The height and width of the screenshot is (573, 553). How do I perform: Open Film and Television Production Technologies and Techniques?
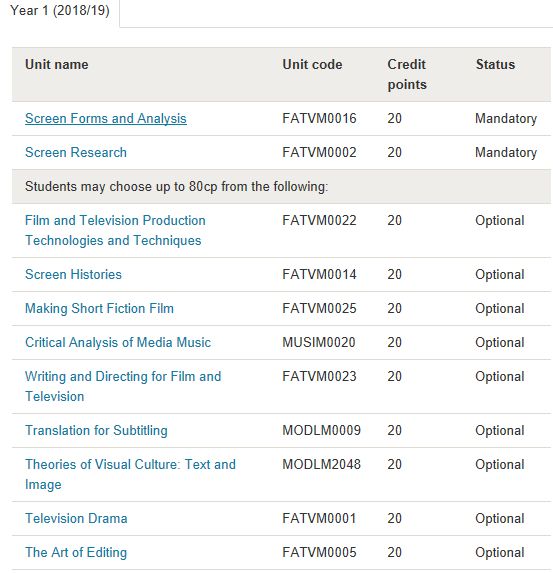click(x=115, y=230)
